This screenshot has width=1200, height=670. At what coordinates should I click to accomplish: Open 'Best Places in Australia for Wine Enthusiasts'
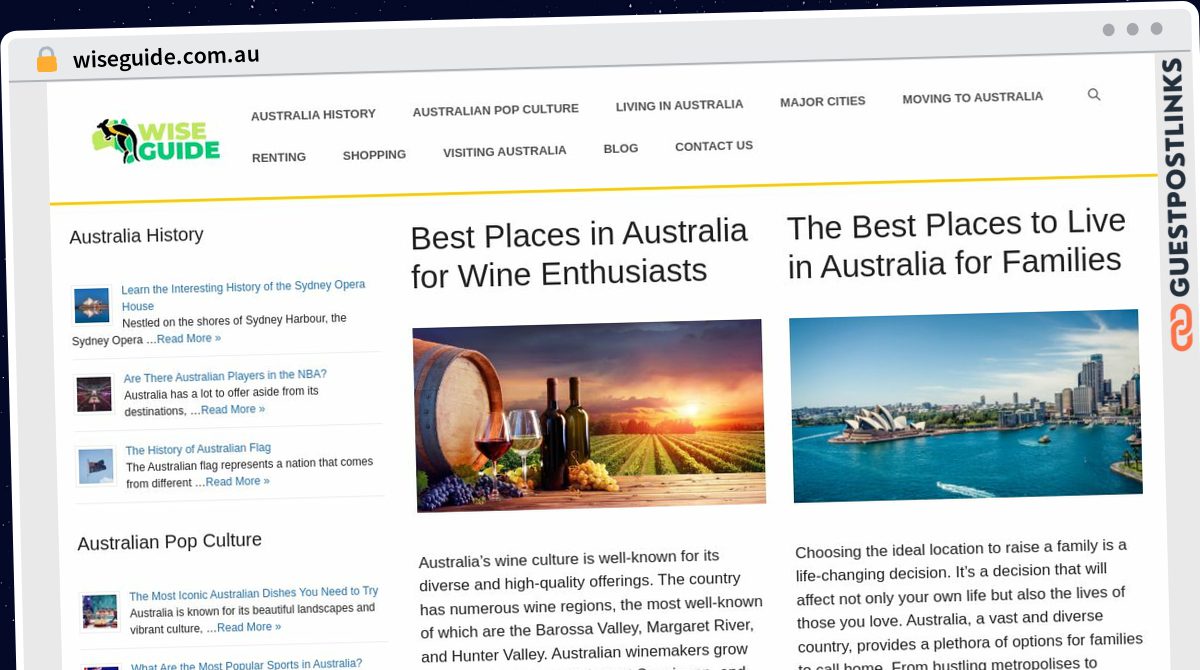(579, 253)
